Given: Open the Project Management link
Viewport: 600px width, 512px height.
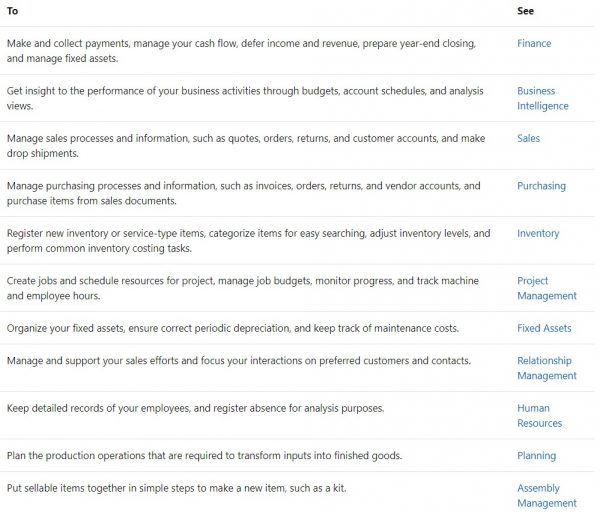Looking at the screenshot, I should click(x=546, y=288).
